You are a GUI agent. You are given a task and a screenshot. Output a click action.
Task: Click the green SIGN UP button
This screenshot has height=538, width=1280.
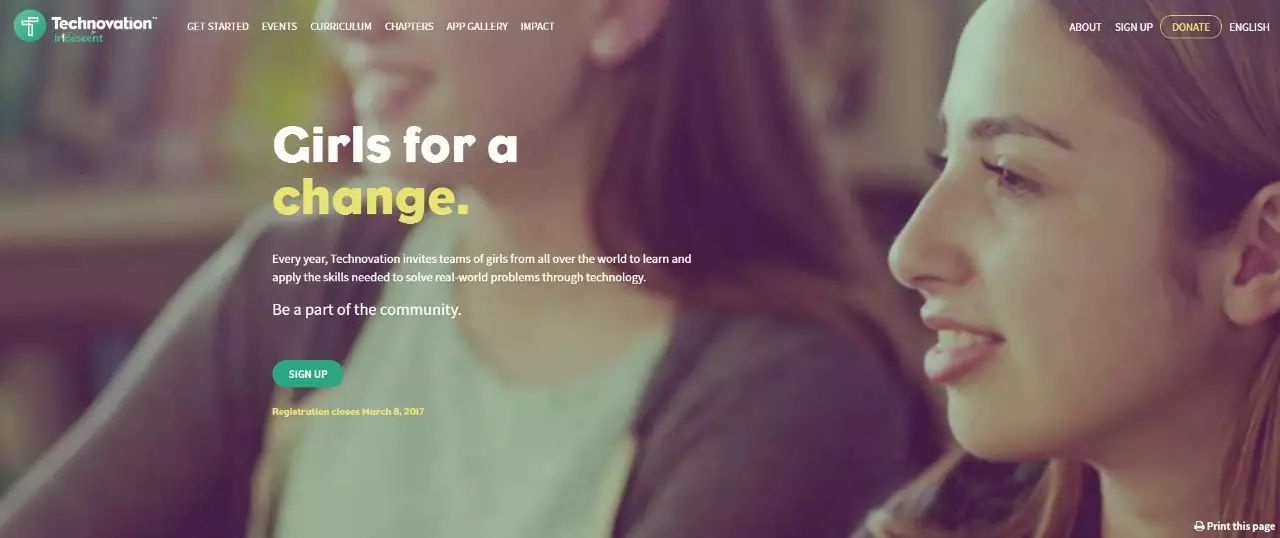coord(308,374)
